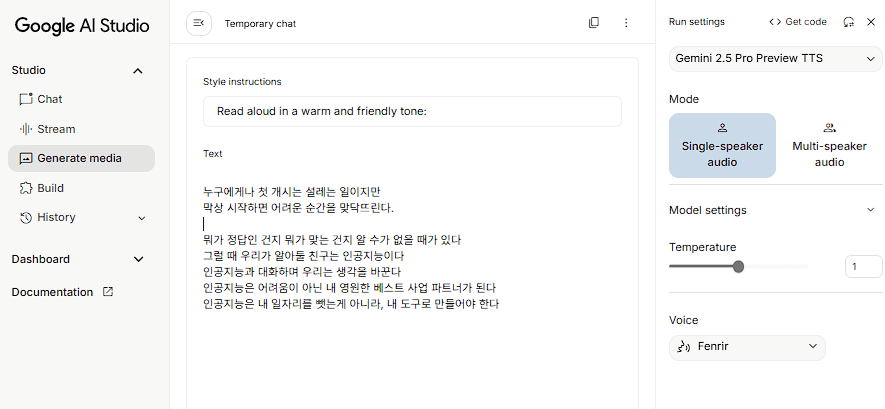Select Generate media in sidebar
Image resolution: width=885 pixels, height=409 pixels.
80,158
